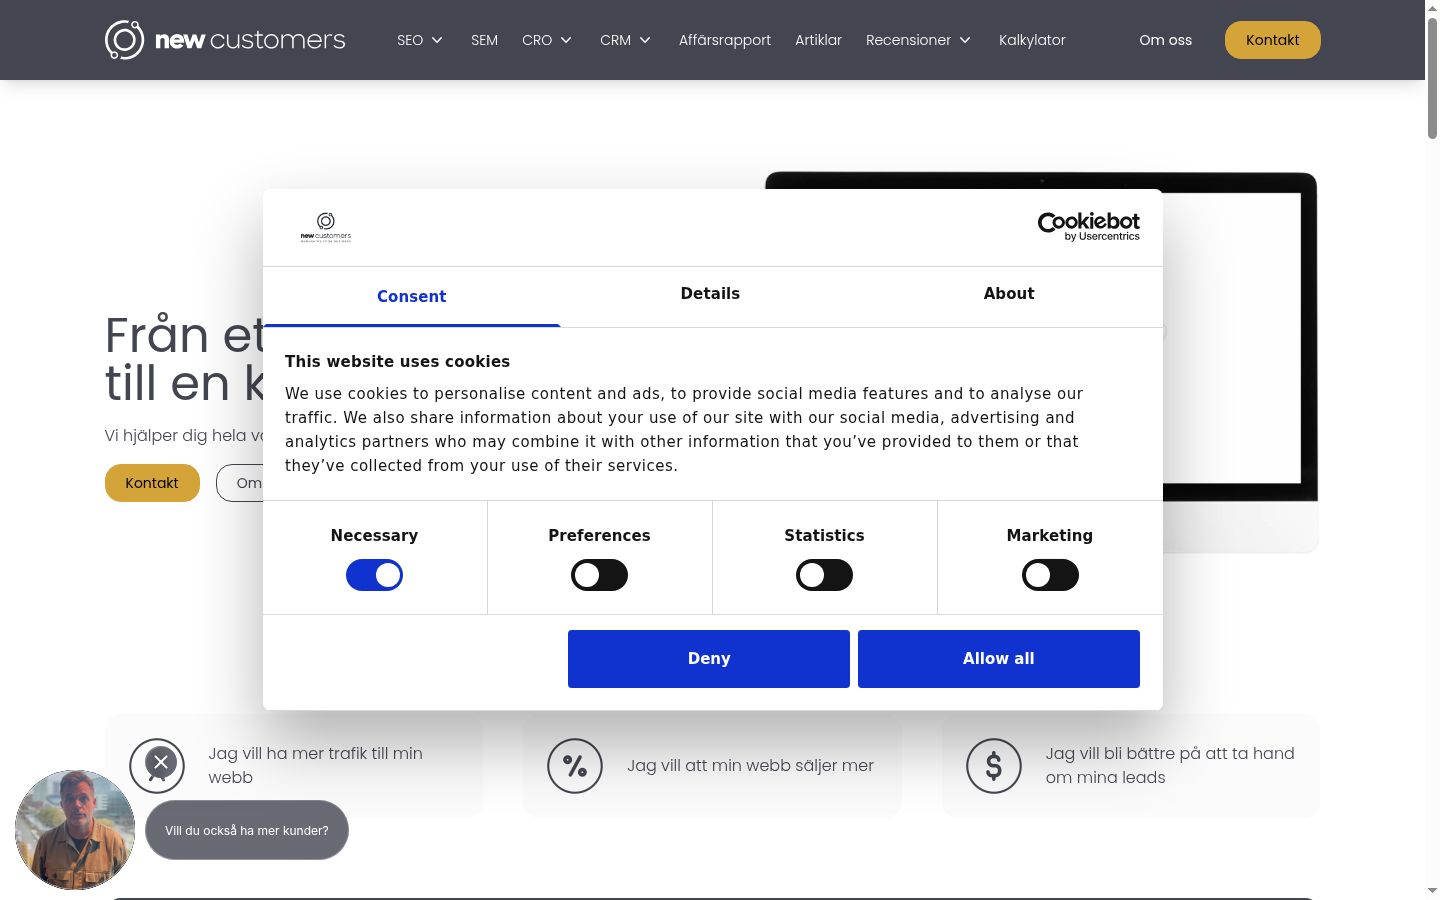Select 'Jag vill bli bättre på att ta hand om mina leads'
1440x900 pixels.
[1131, 766]
